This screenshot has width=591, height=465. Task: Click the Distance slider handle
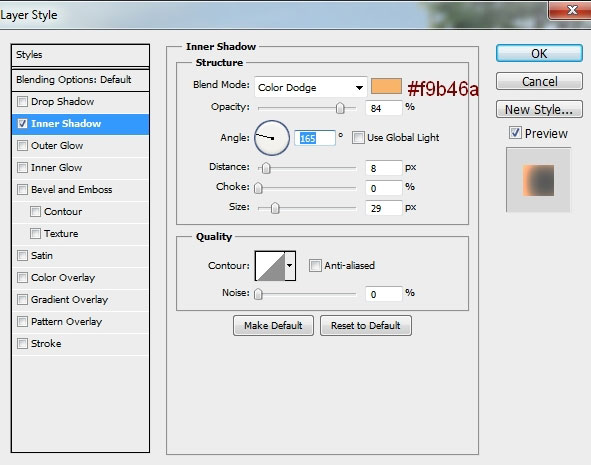coord(266,168)
